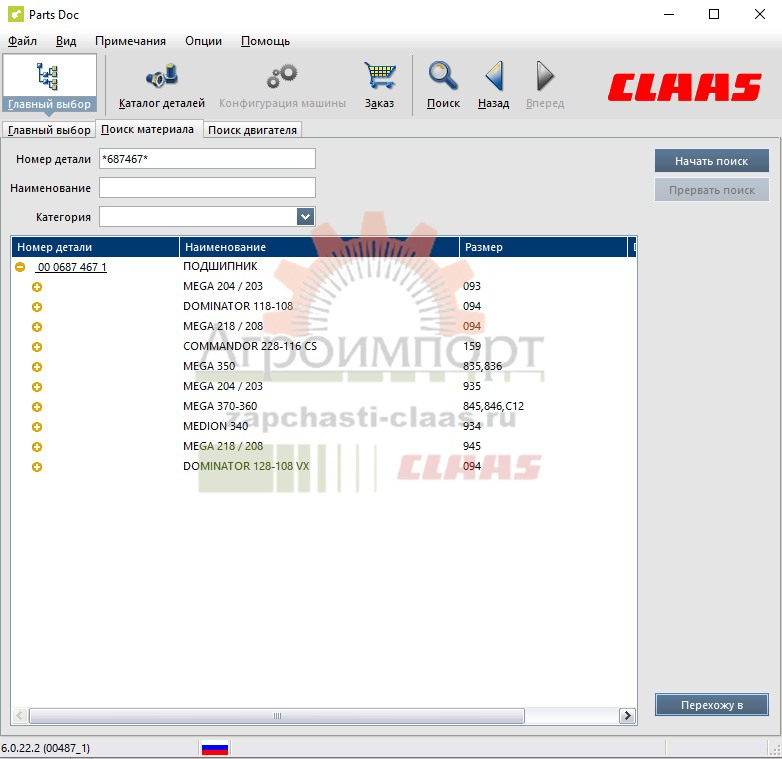782x759 pixels.
Task: Expand the MEGA 350 row
Action: 37,367
